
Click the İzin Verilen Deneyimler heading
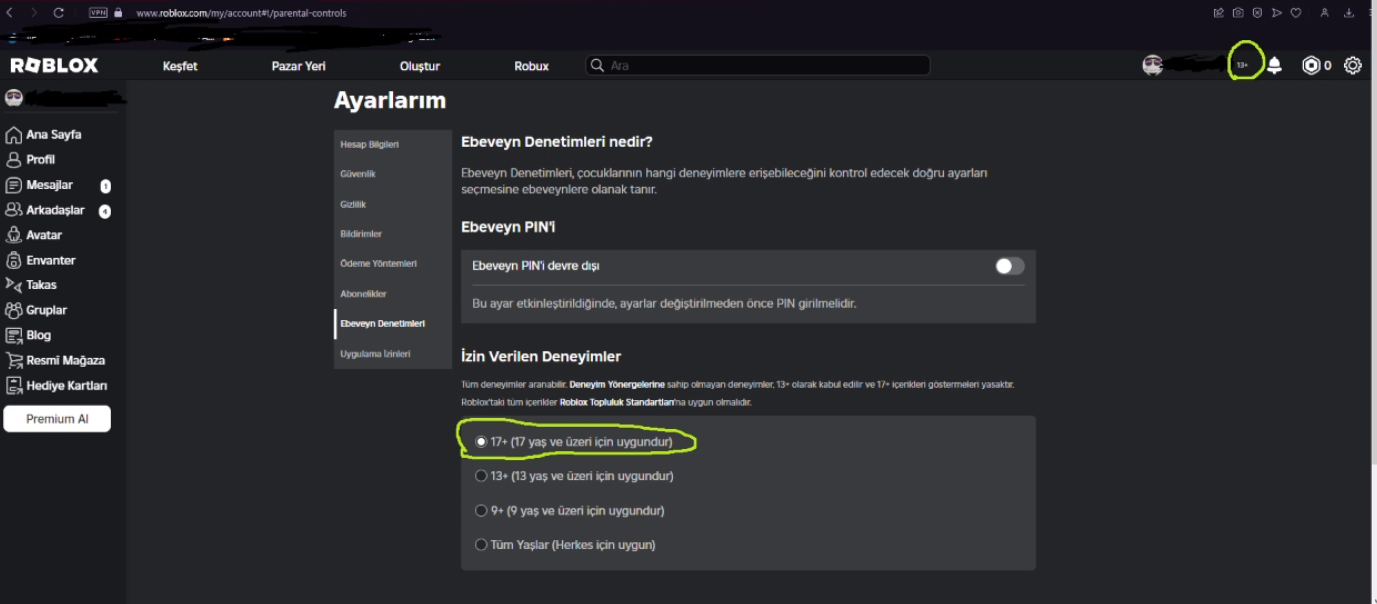click(541, 357)
